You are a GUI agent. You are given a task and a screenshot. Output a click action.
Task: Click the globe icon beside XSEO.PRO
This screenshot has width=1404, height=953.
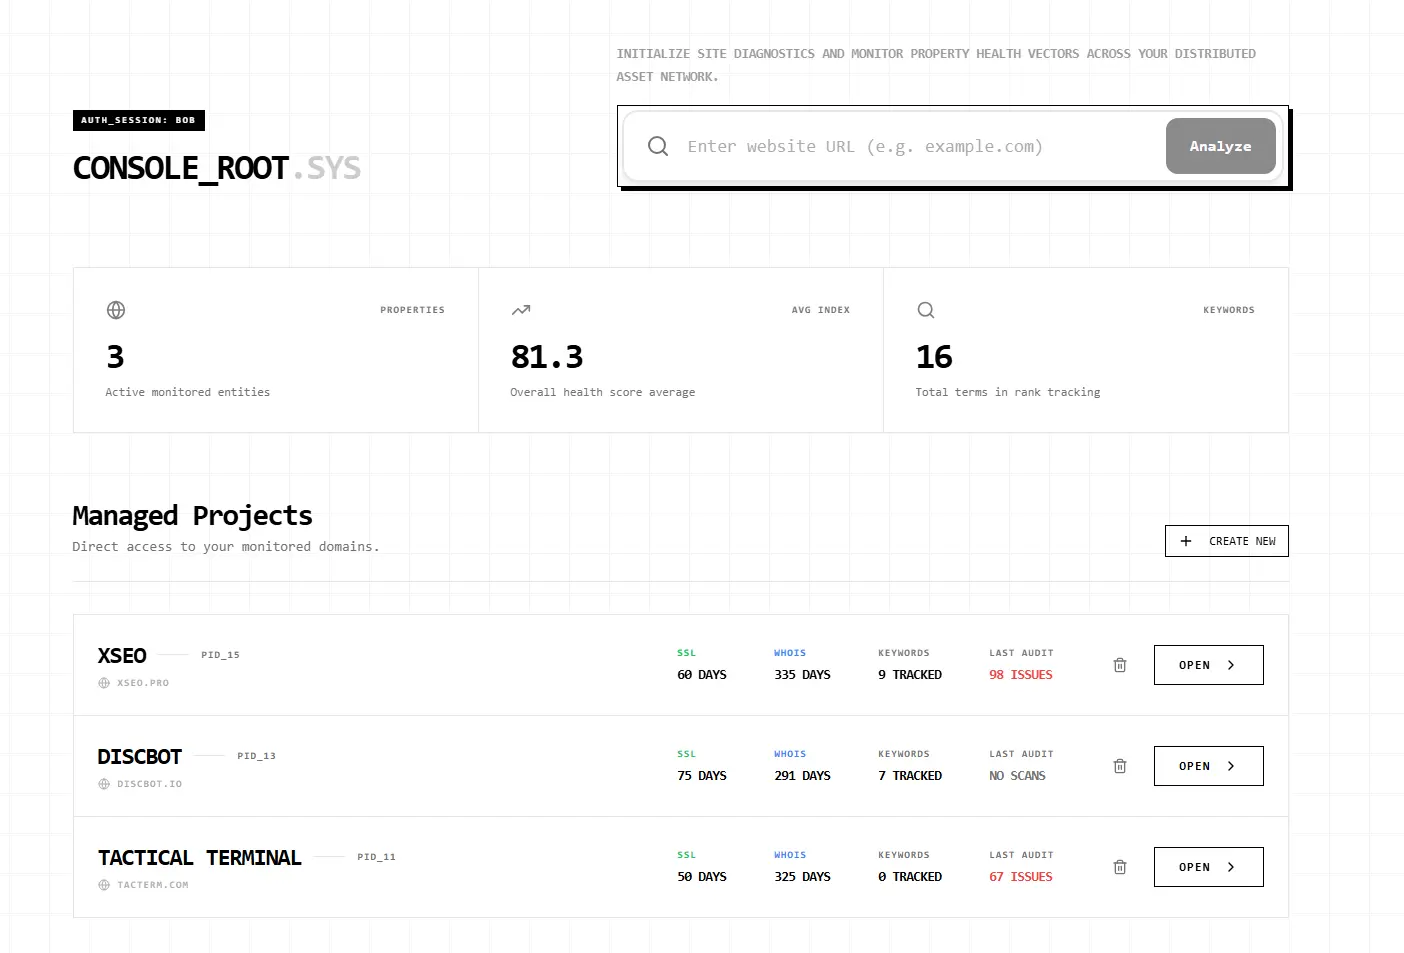(104, 683)
